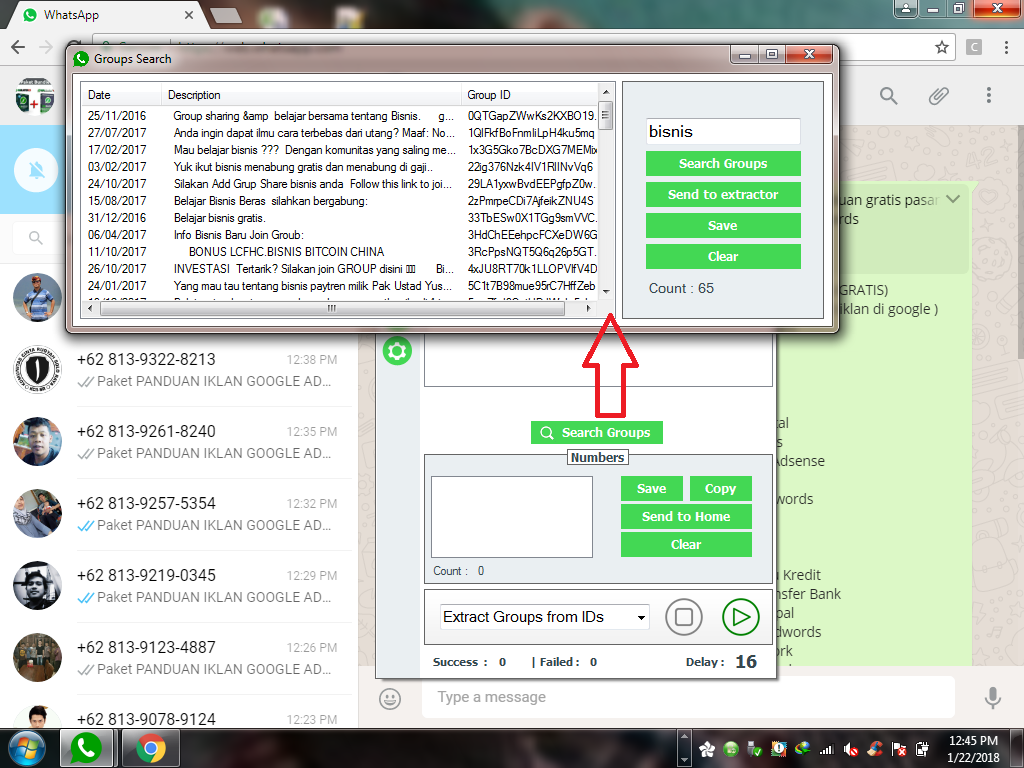1024x768 pixels.
Task: Click the Group ID column header
Action: [x=530, y=95]
